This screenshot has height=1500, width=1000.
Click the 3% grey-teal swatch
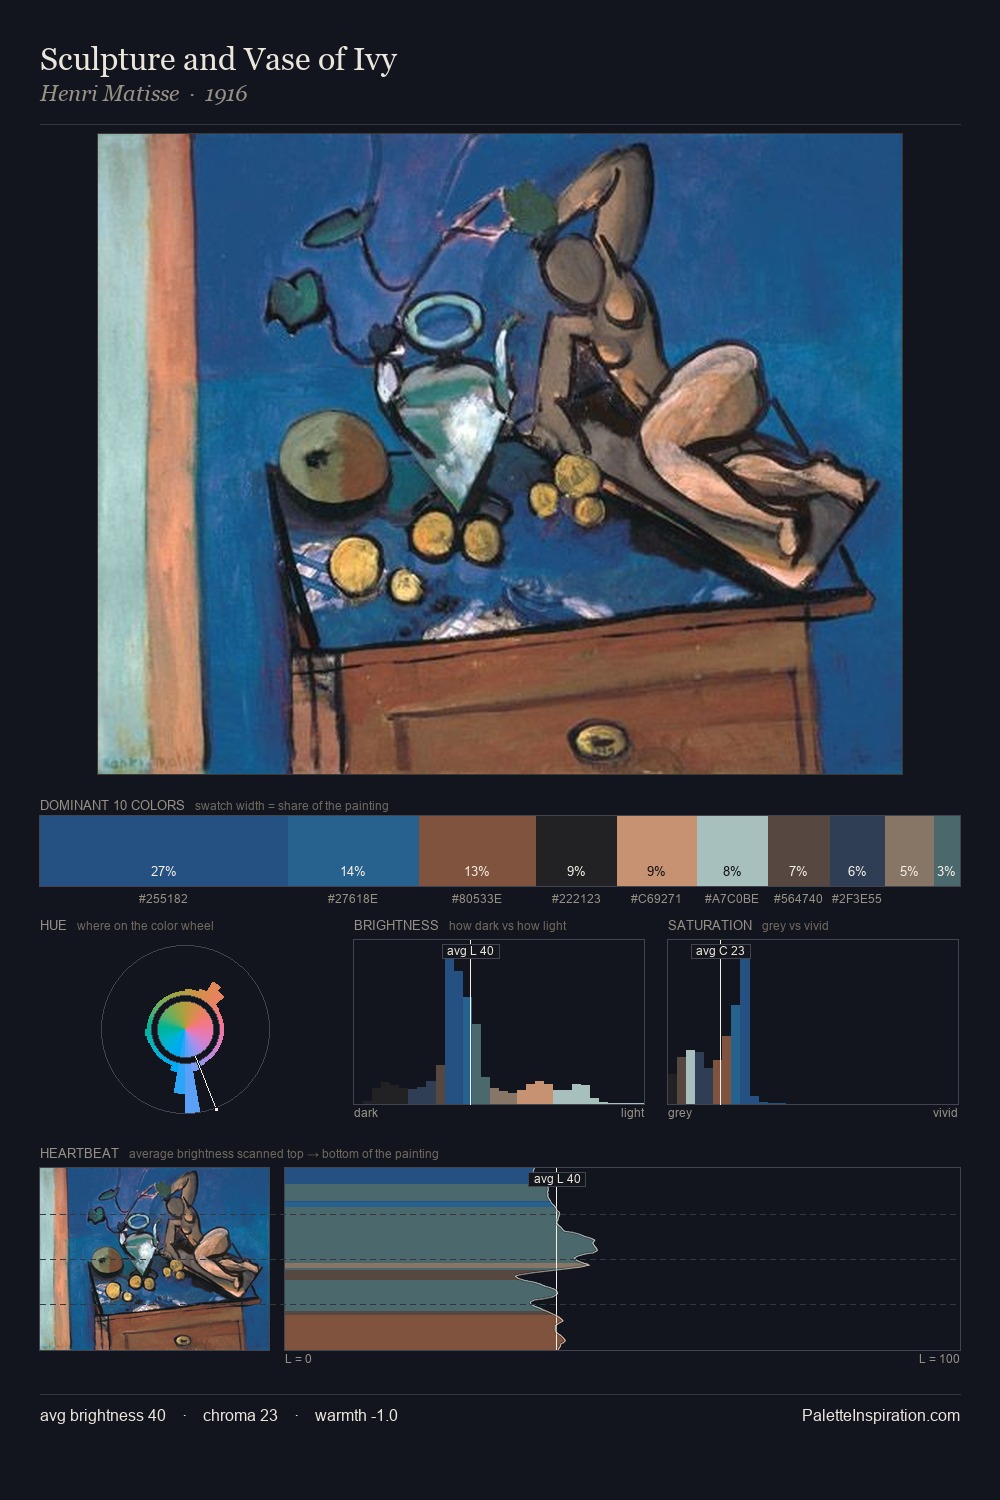tap(947, 851)
